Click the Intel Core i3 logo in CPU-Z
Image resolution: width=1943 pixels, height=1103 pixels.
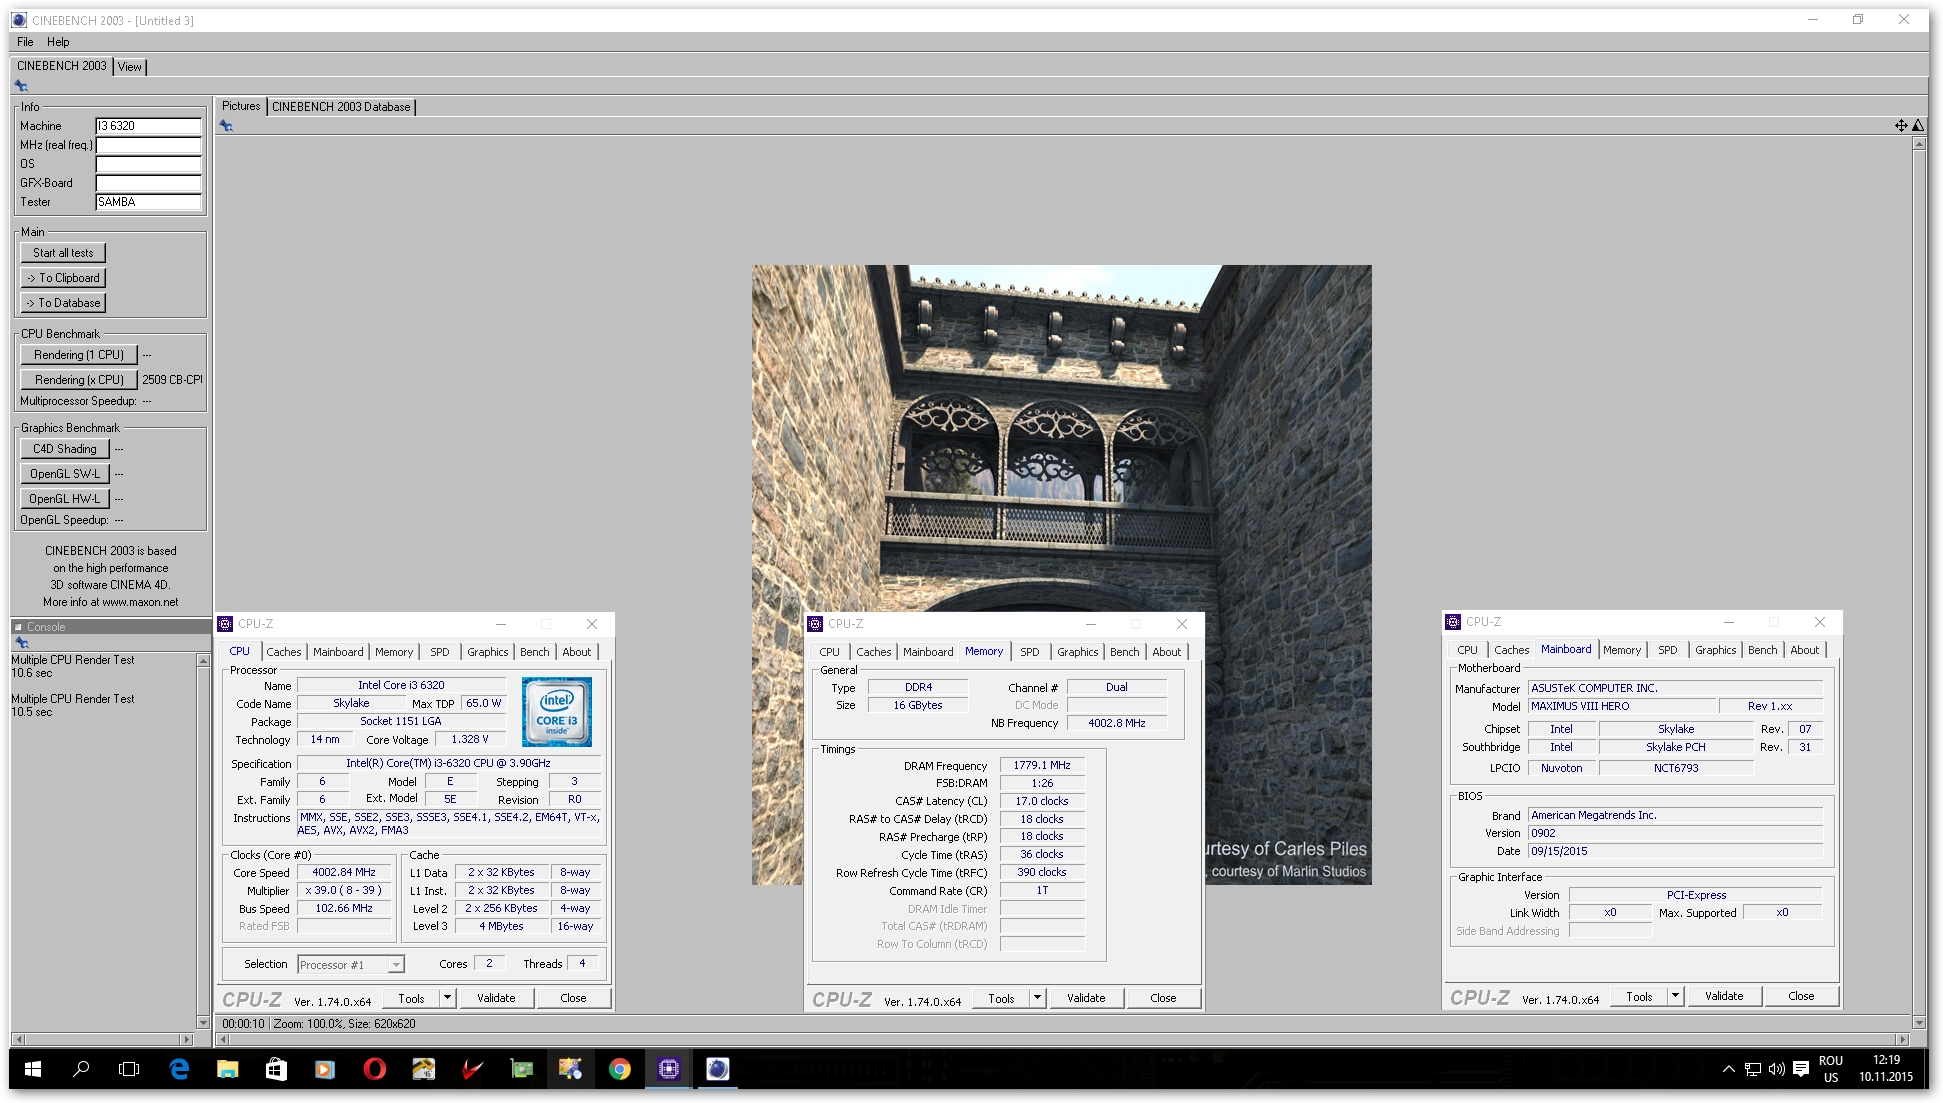coord(557,712)
